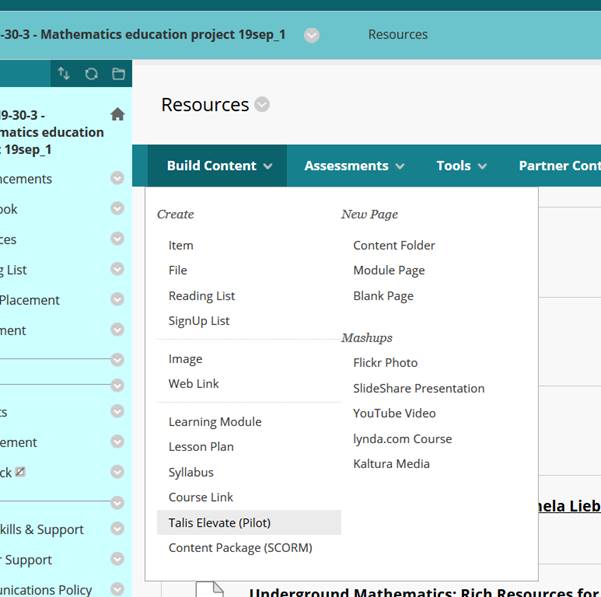Open the Skills & Support sidebar link
601x597 pixels.
tap(41, 530)
